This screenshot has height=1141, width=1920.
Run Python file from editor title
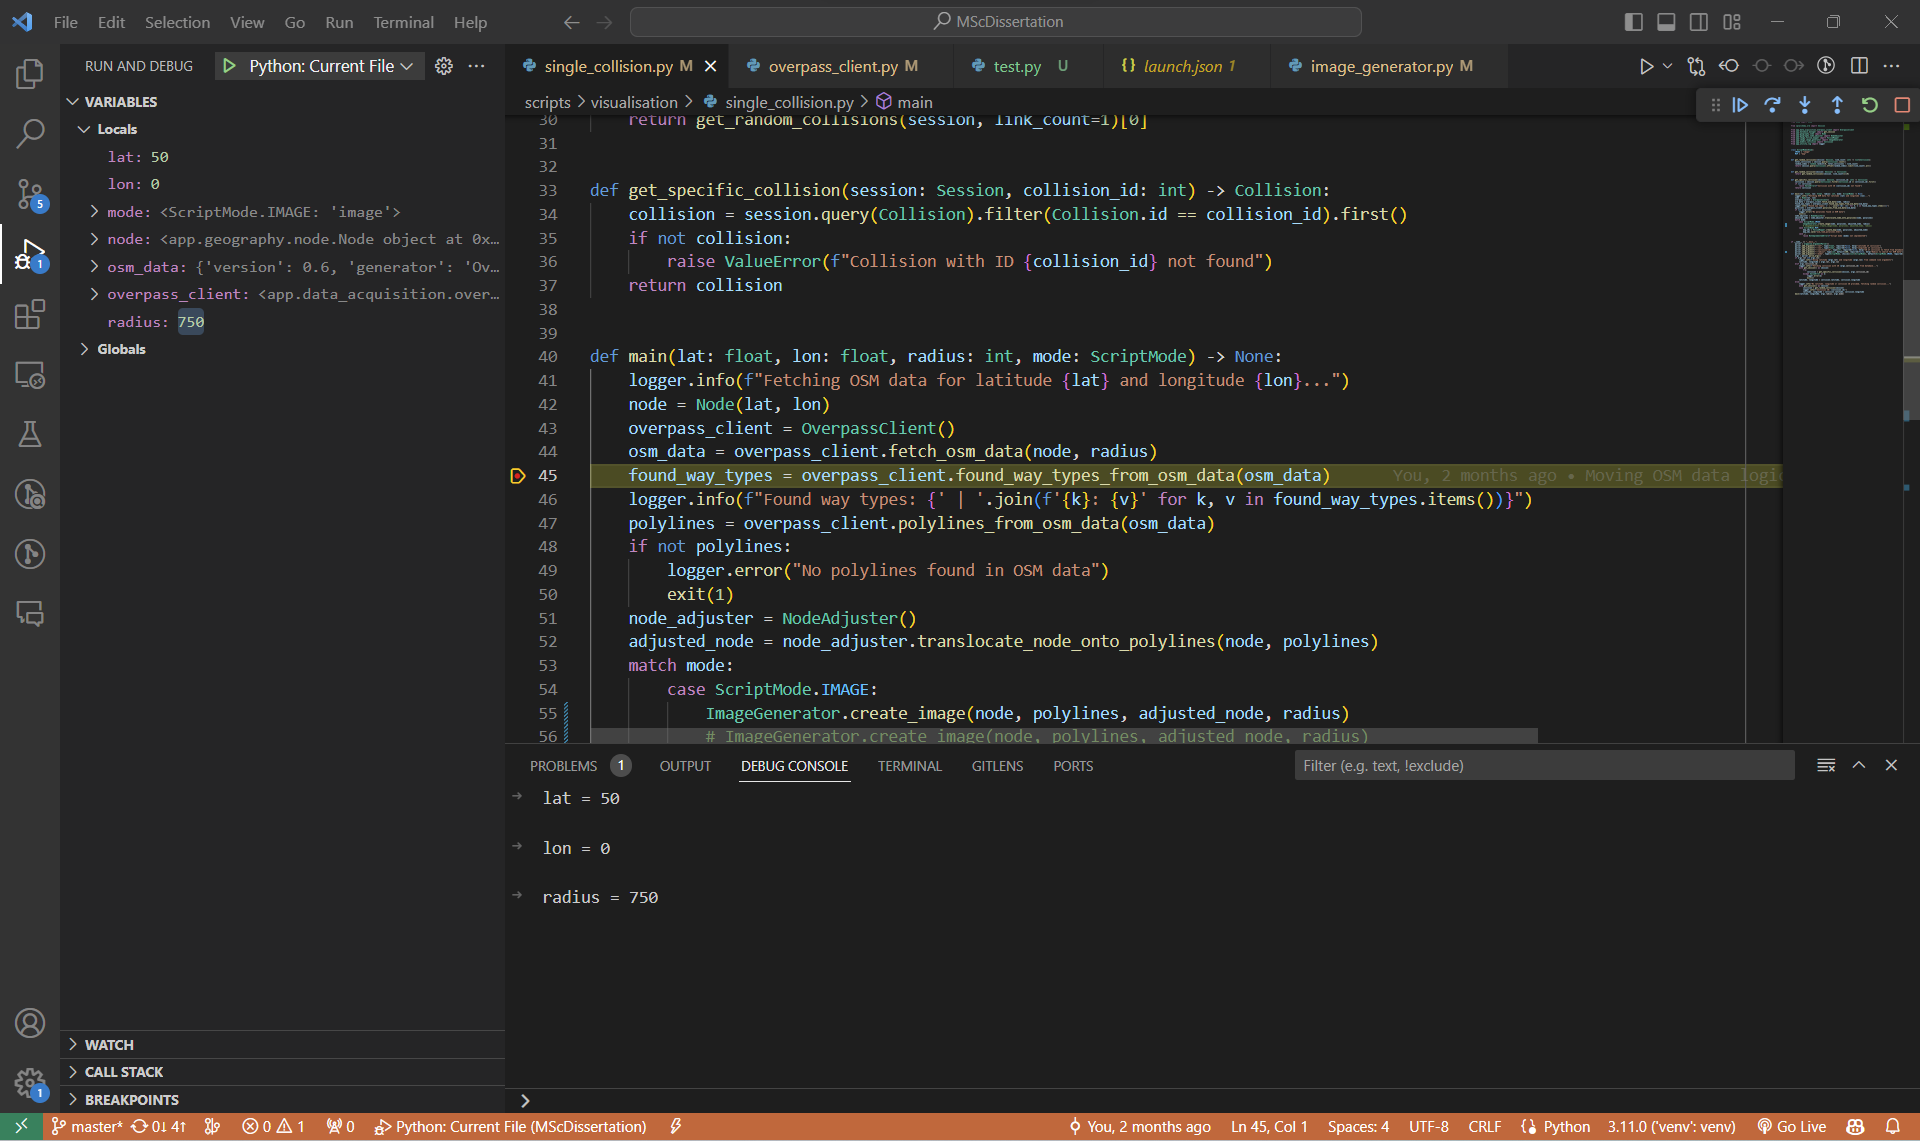pos(1646,66)
